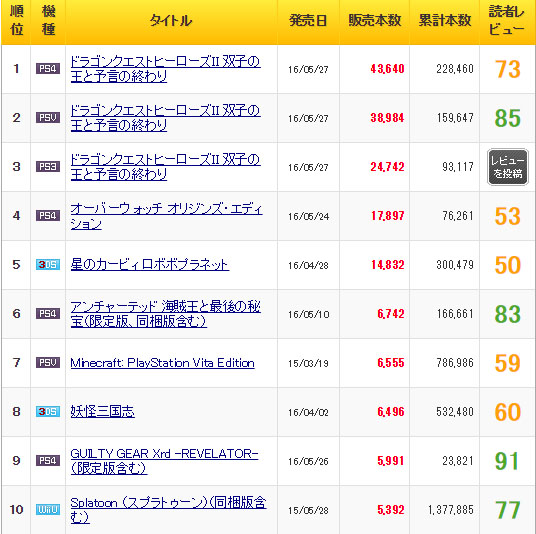The height and width of the screenshot is (534, 536).
Task: Click the PS4 icon beside GUILTY GEAR Xrd
Action: (x=48, y=460)
